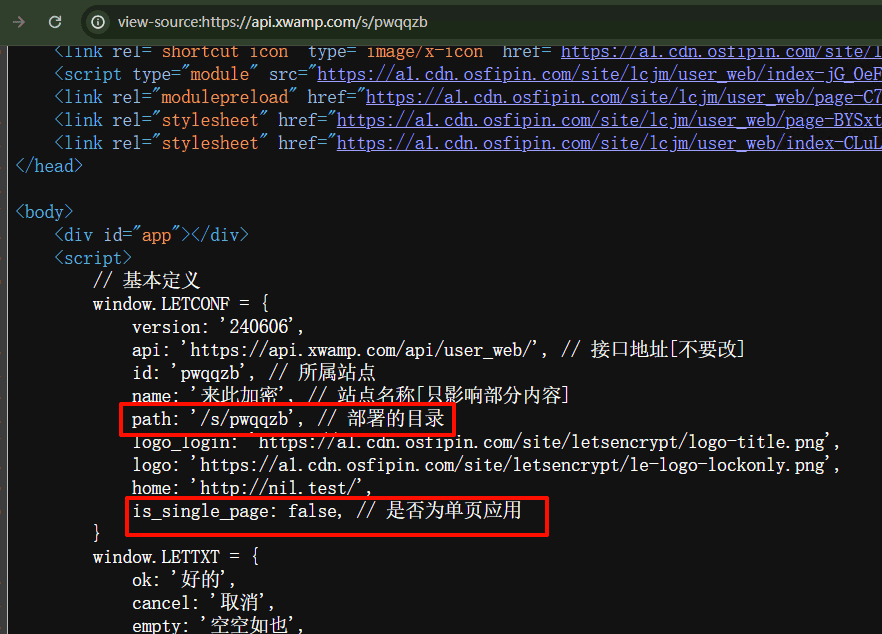Click the api user_web URL string
This screenshot has width=882, height=634.
(365, 349)
